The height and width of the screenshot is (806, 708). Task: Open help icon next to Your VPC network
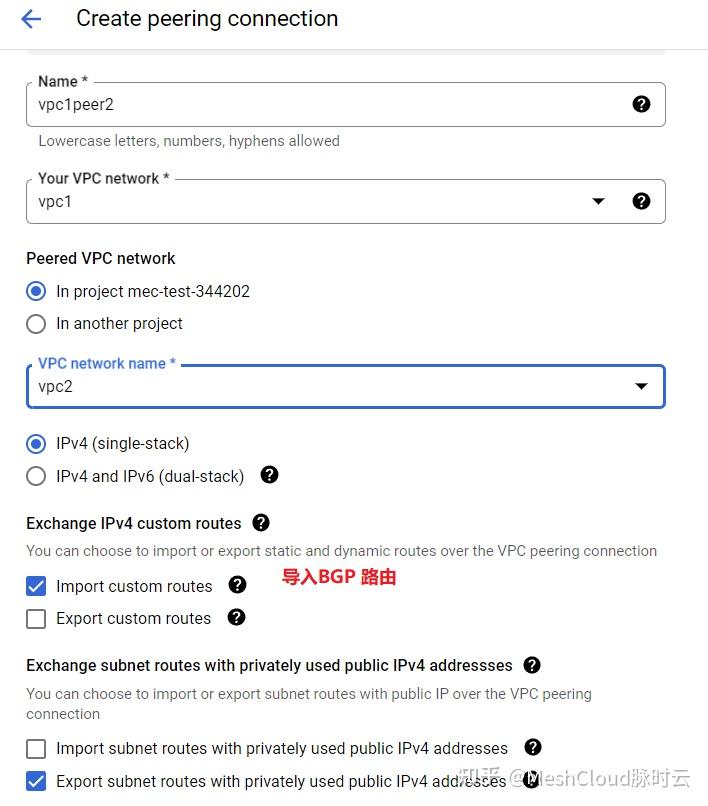641,201
